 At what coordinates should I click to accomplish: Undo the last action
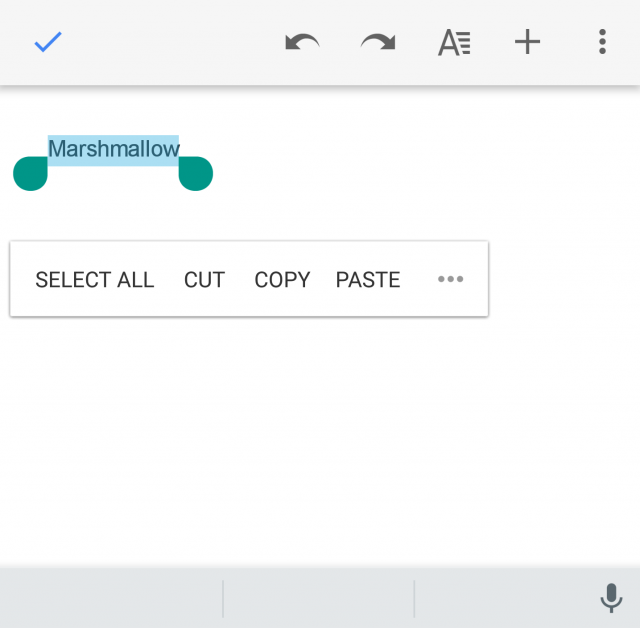point(302,42)
